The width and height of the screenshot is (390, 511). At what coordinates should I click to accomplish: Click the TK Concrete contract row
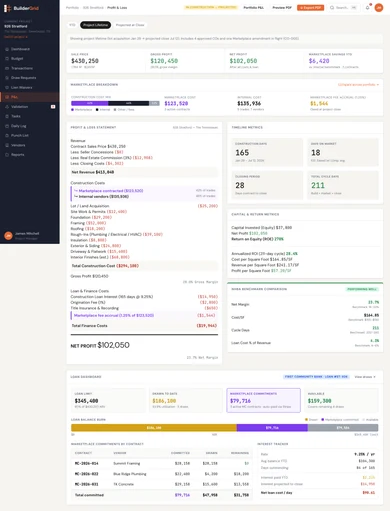(x=162, y=484)
